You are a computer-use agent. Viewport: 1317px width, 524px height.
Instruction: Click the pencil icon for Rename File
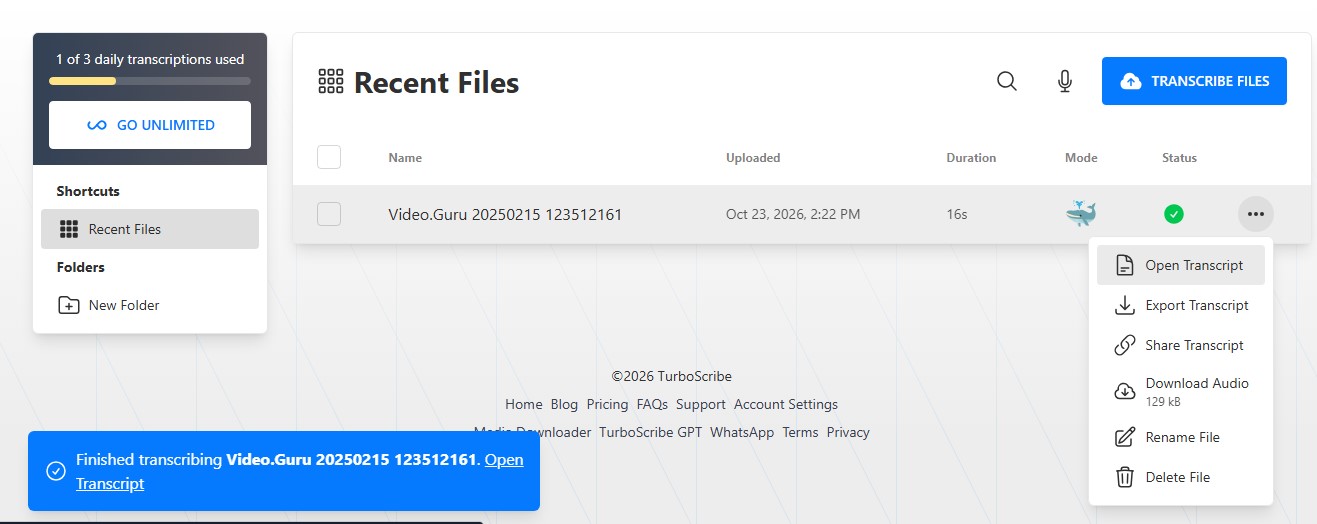1125,437
